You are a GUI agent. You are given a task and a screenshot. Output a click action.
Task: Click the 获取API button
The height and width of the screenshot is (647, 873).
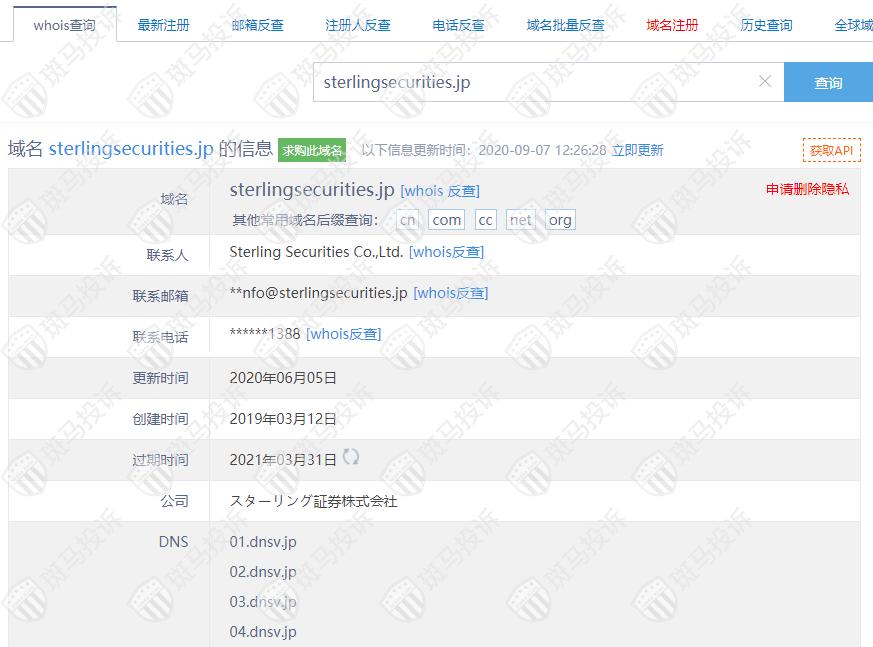coord(831,150)
